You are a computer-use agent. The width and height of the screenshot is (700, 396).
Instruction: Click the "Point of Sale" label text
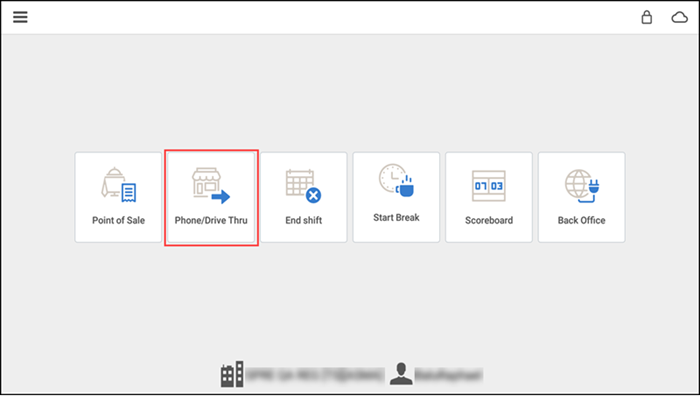pyautogui.click(x=118, y=220)
